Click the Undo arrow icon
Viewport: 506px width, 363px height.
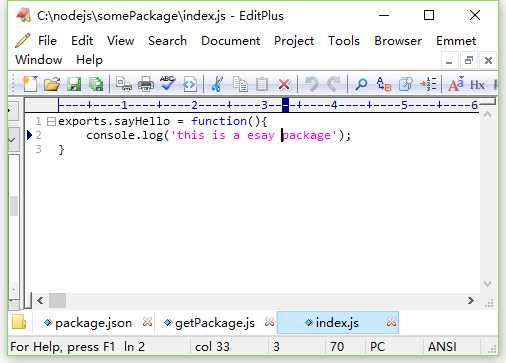[x=311, y=84]
